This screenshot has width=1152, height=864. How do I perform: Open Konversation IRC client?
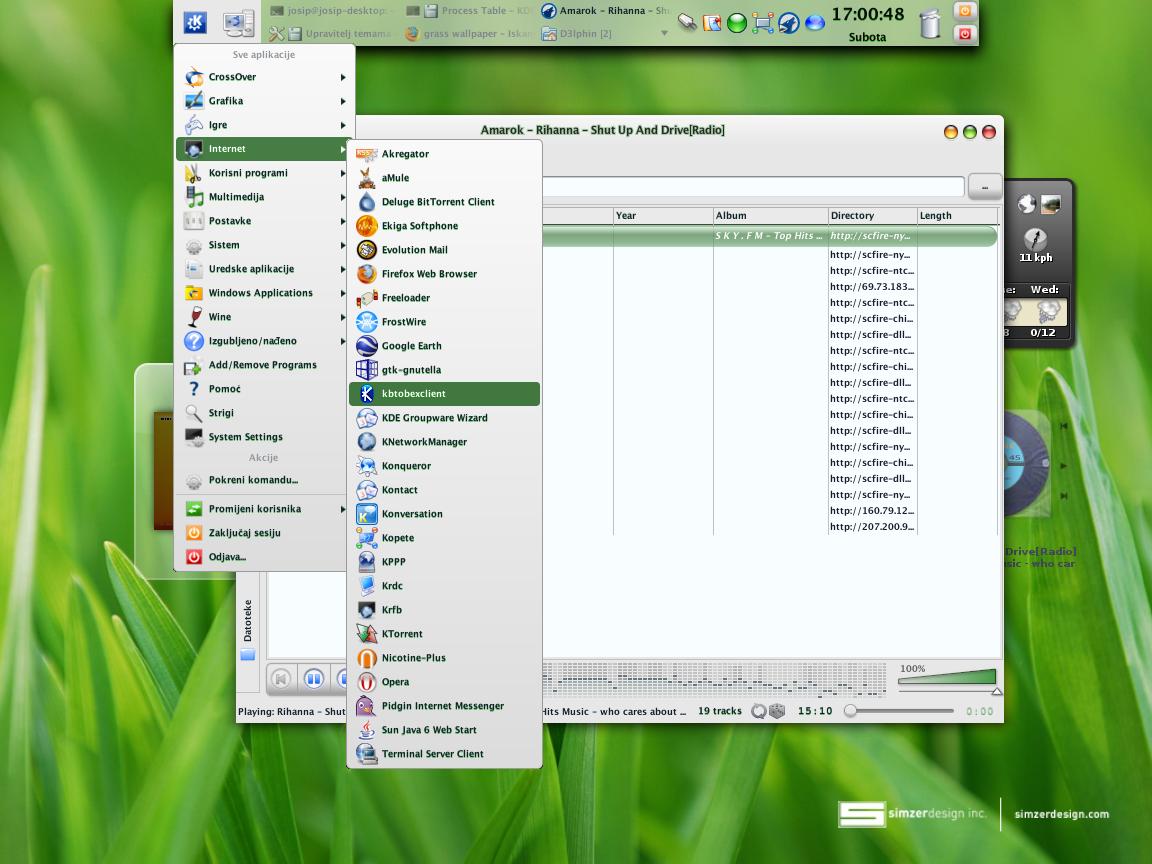444,514
